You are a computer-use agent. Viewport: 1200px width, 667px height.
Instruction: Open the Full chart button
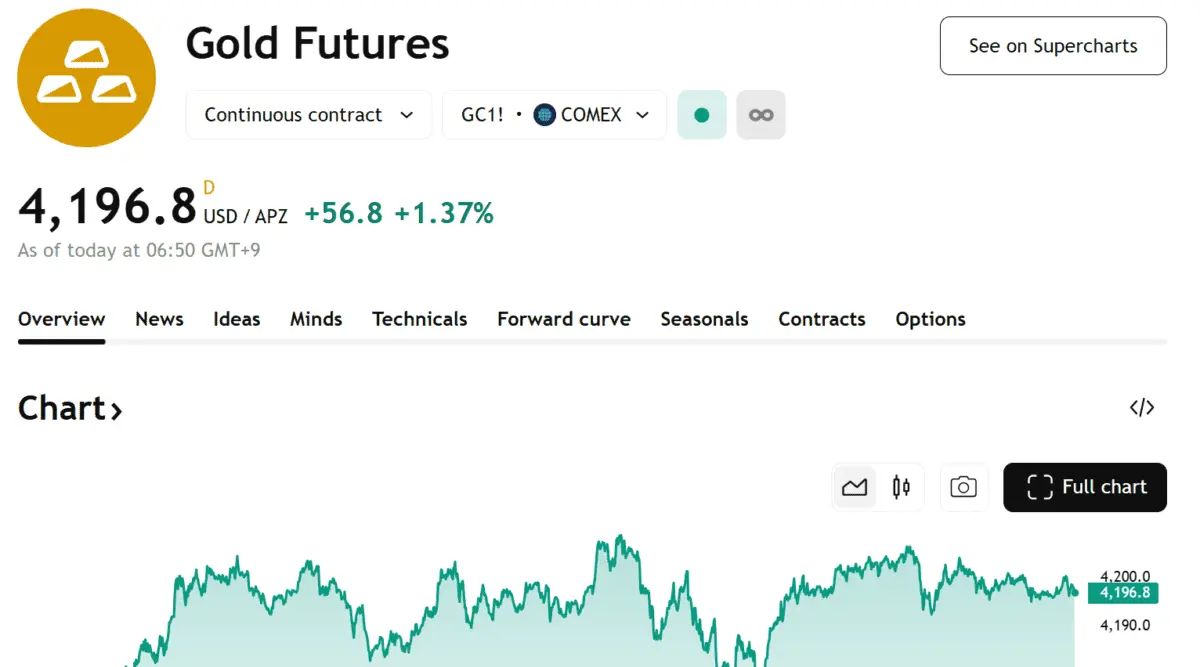(1085, 487)
